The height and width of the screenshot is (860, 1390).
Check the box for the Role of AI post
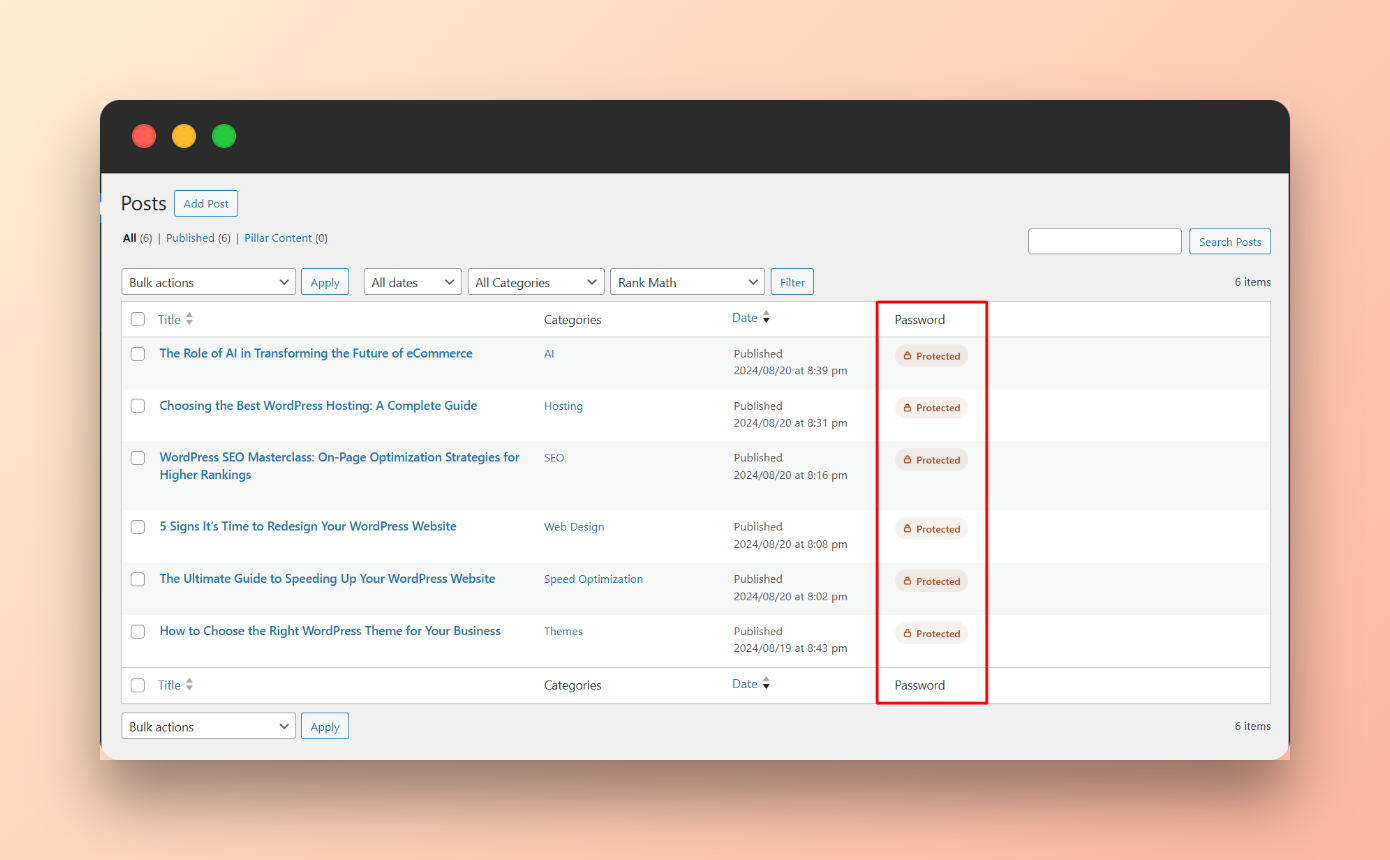pyautogui.click(x=138, y=354)
